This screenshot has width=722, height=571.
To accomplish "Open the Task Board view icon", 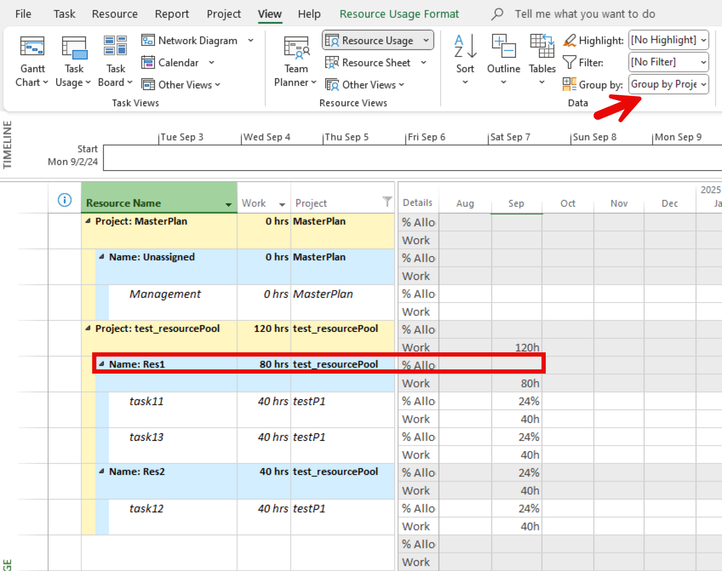I will coord(115,47).
